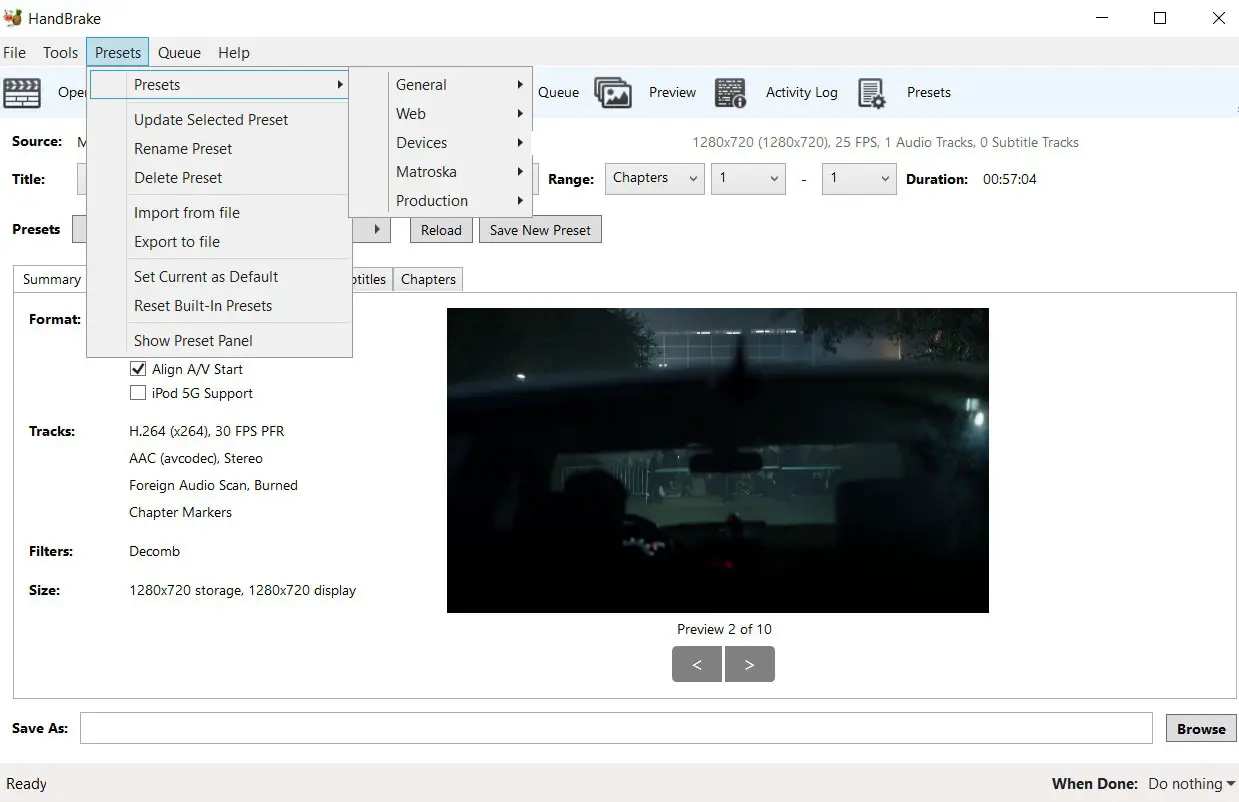
Task: Show the next preview image arrow
Action: [749, 664]
